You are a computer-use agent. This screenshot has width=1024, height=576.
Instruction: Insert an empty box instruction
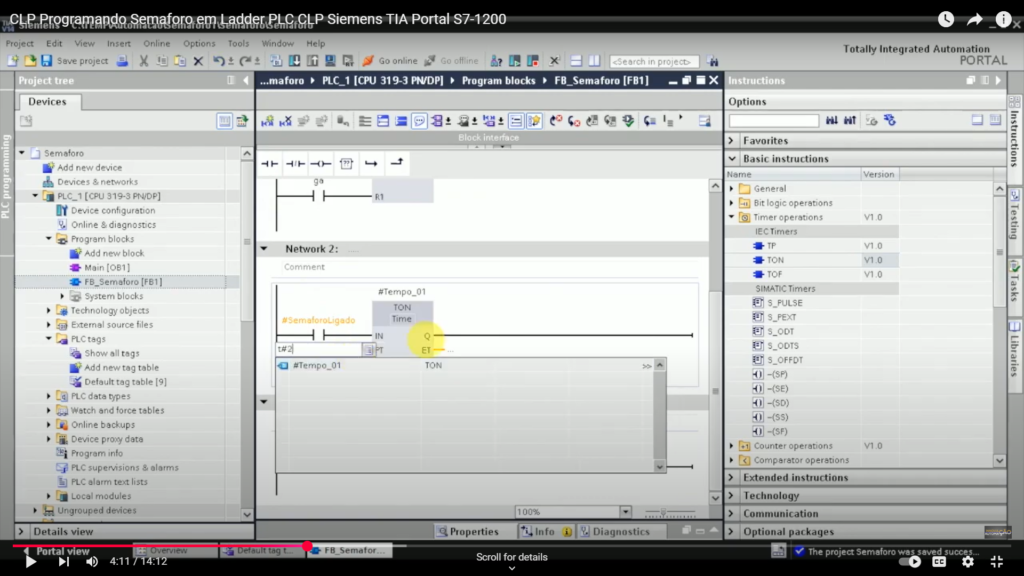(x=346, y=163)
